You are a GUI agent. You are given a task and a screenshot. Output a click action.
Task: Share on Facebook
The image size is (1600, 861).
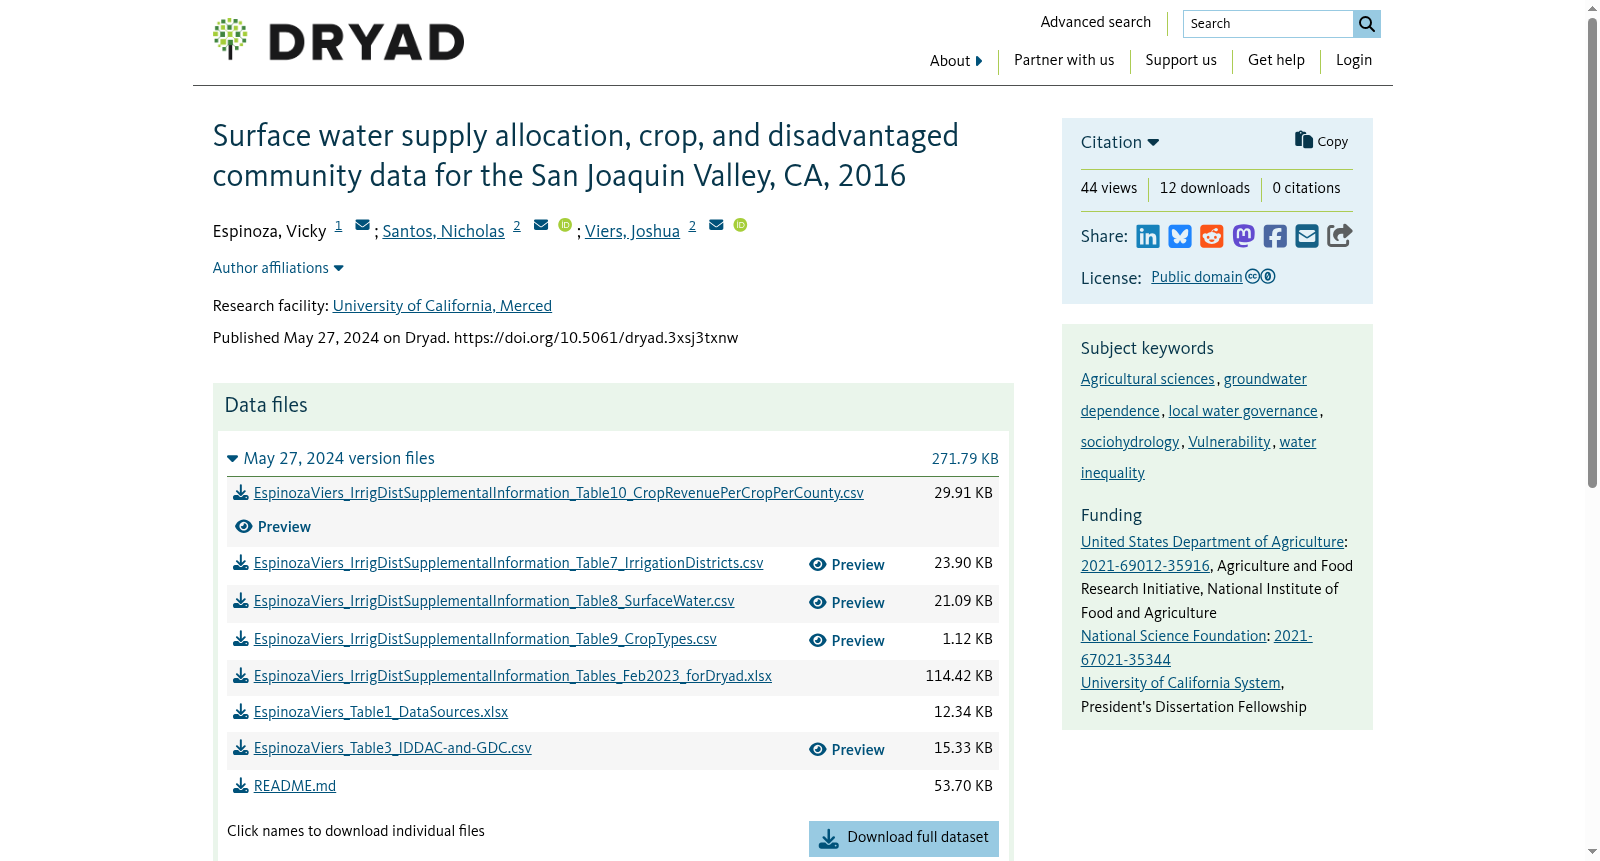[1275, 236]
